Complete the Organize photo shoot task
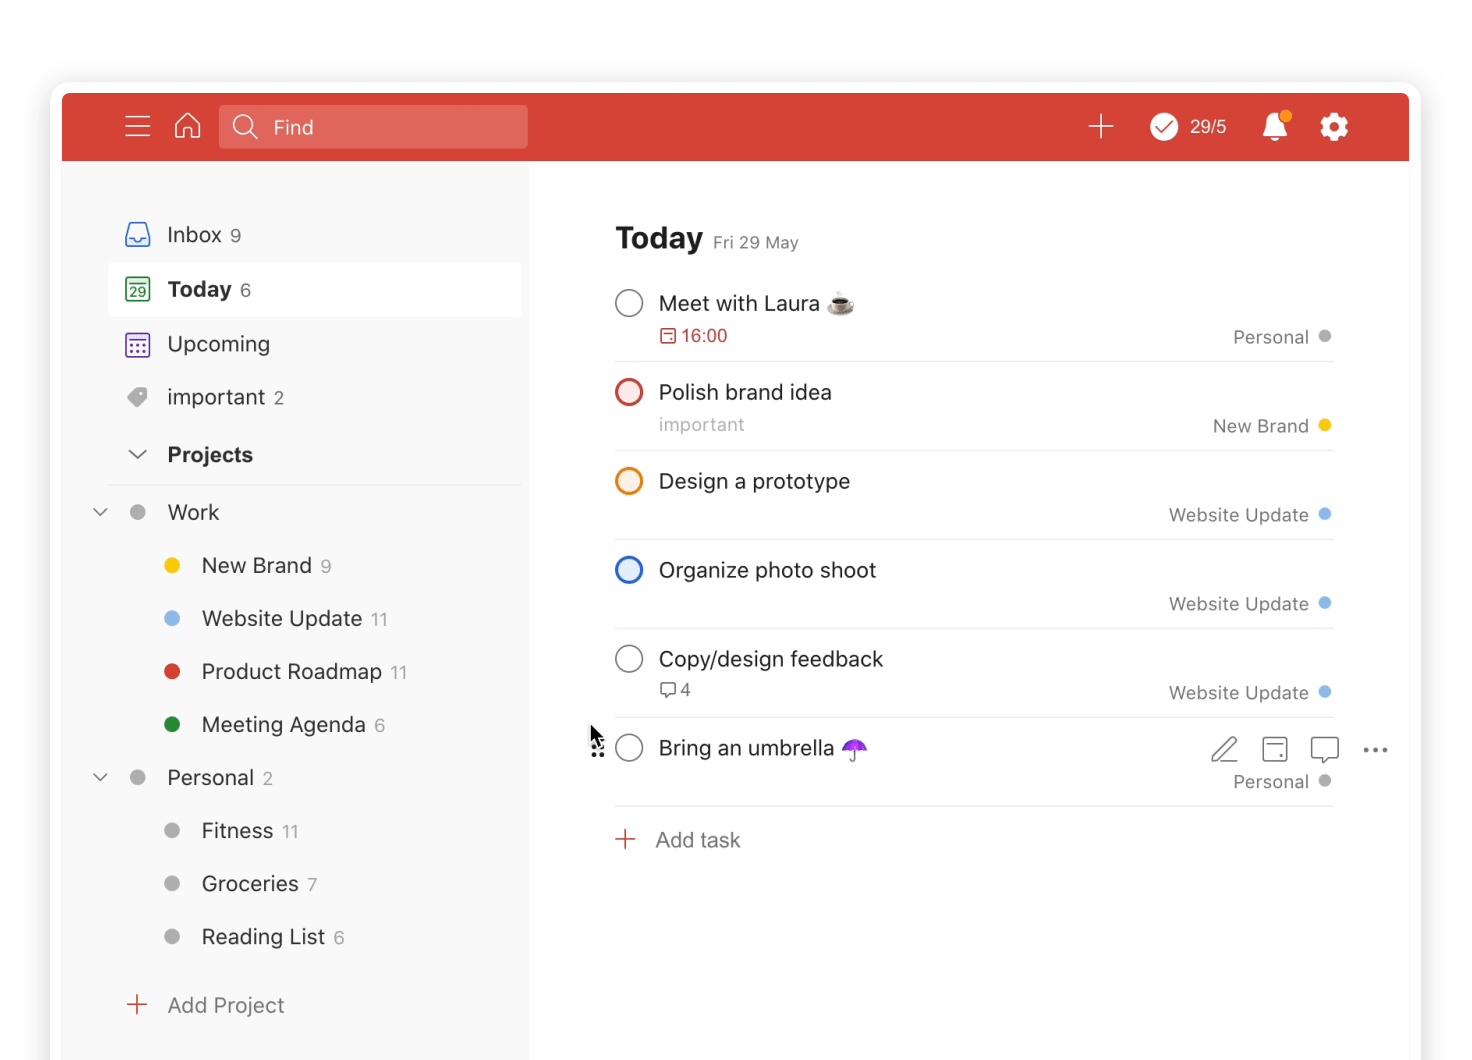 [629, 570]
